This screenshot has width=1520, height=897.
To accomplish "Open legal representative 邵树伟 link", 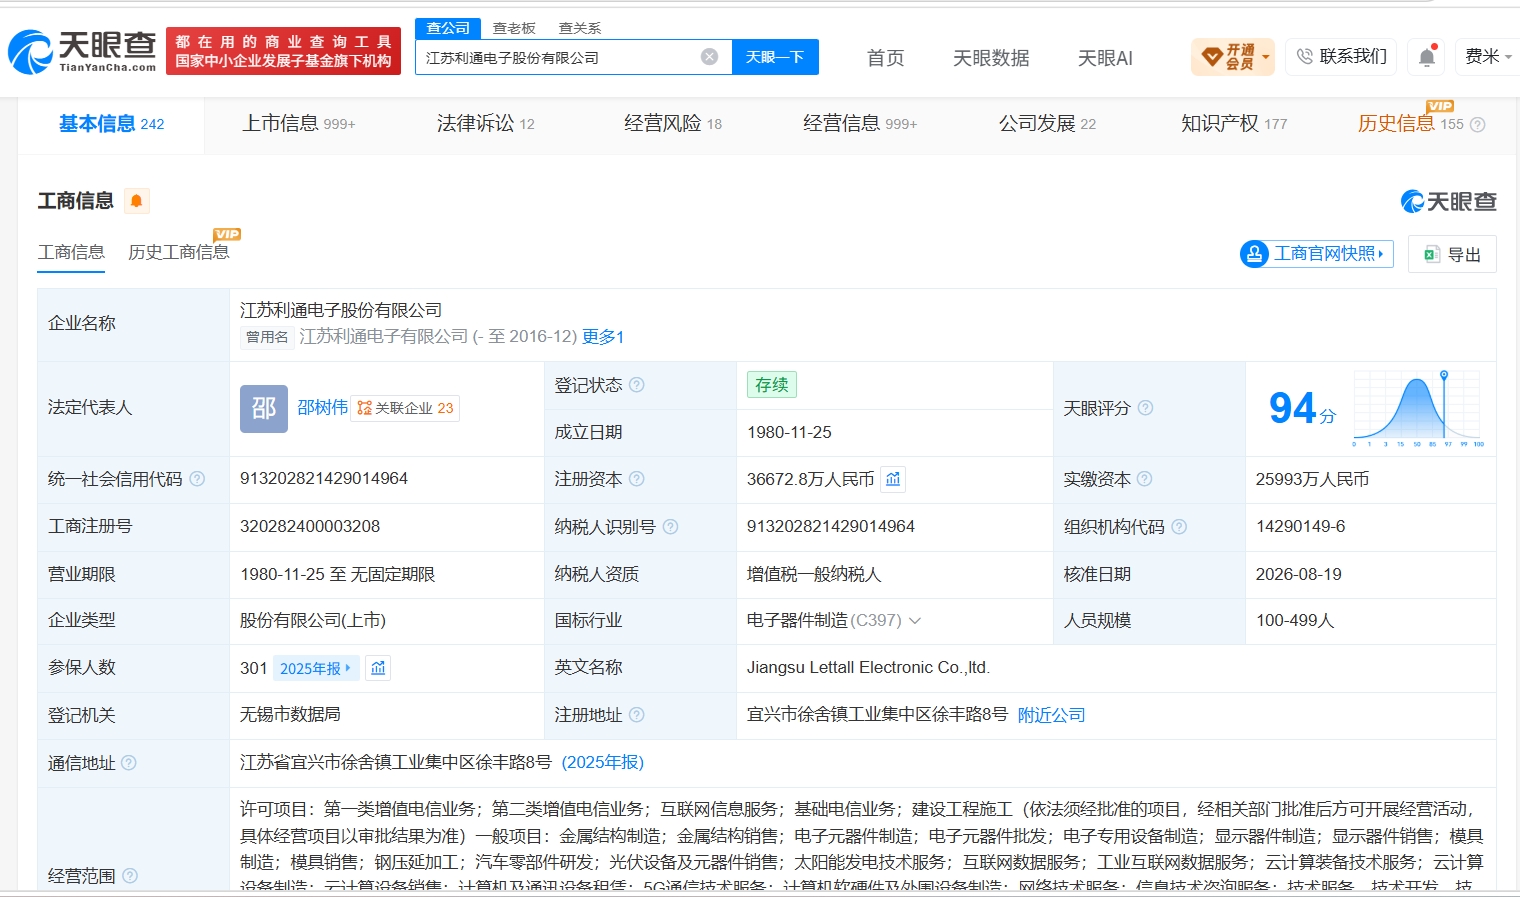I will point(322,408).
